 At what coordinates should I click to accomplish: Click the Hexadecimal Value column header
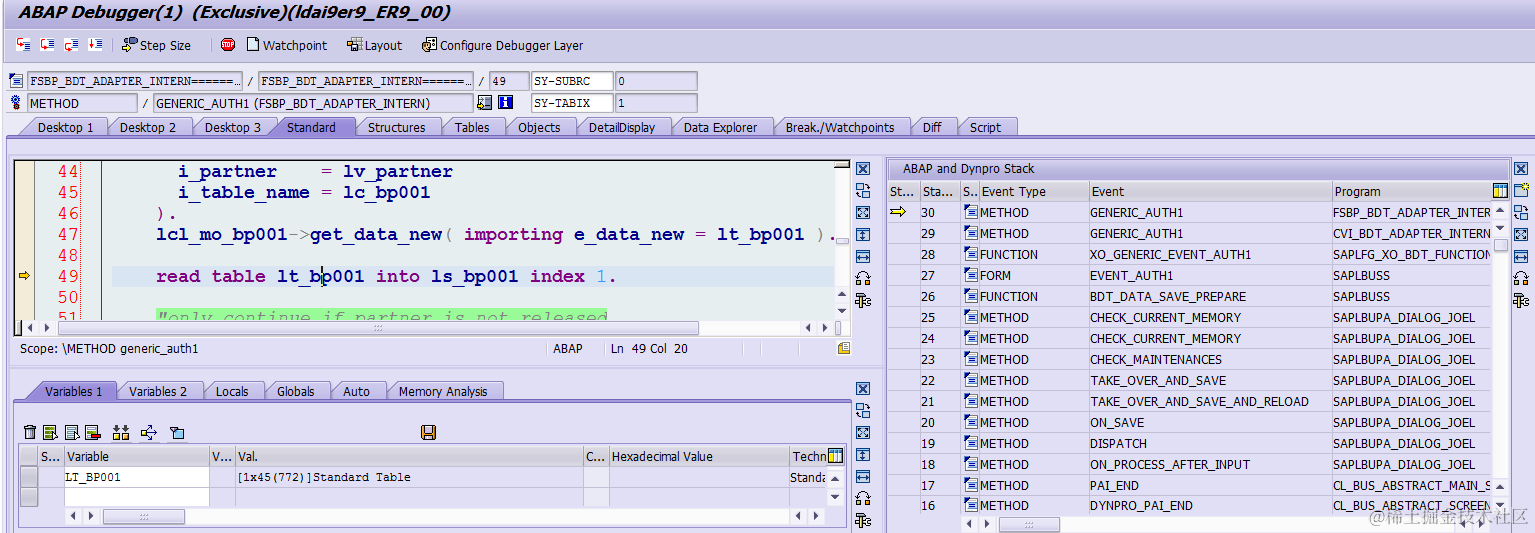click(x=699, y=456)
